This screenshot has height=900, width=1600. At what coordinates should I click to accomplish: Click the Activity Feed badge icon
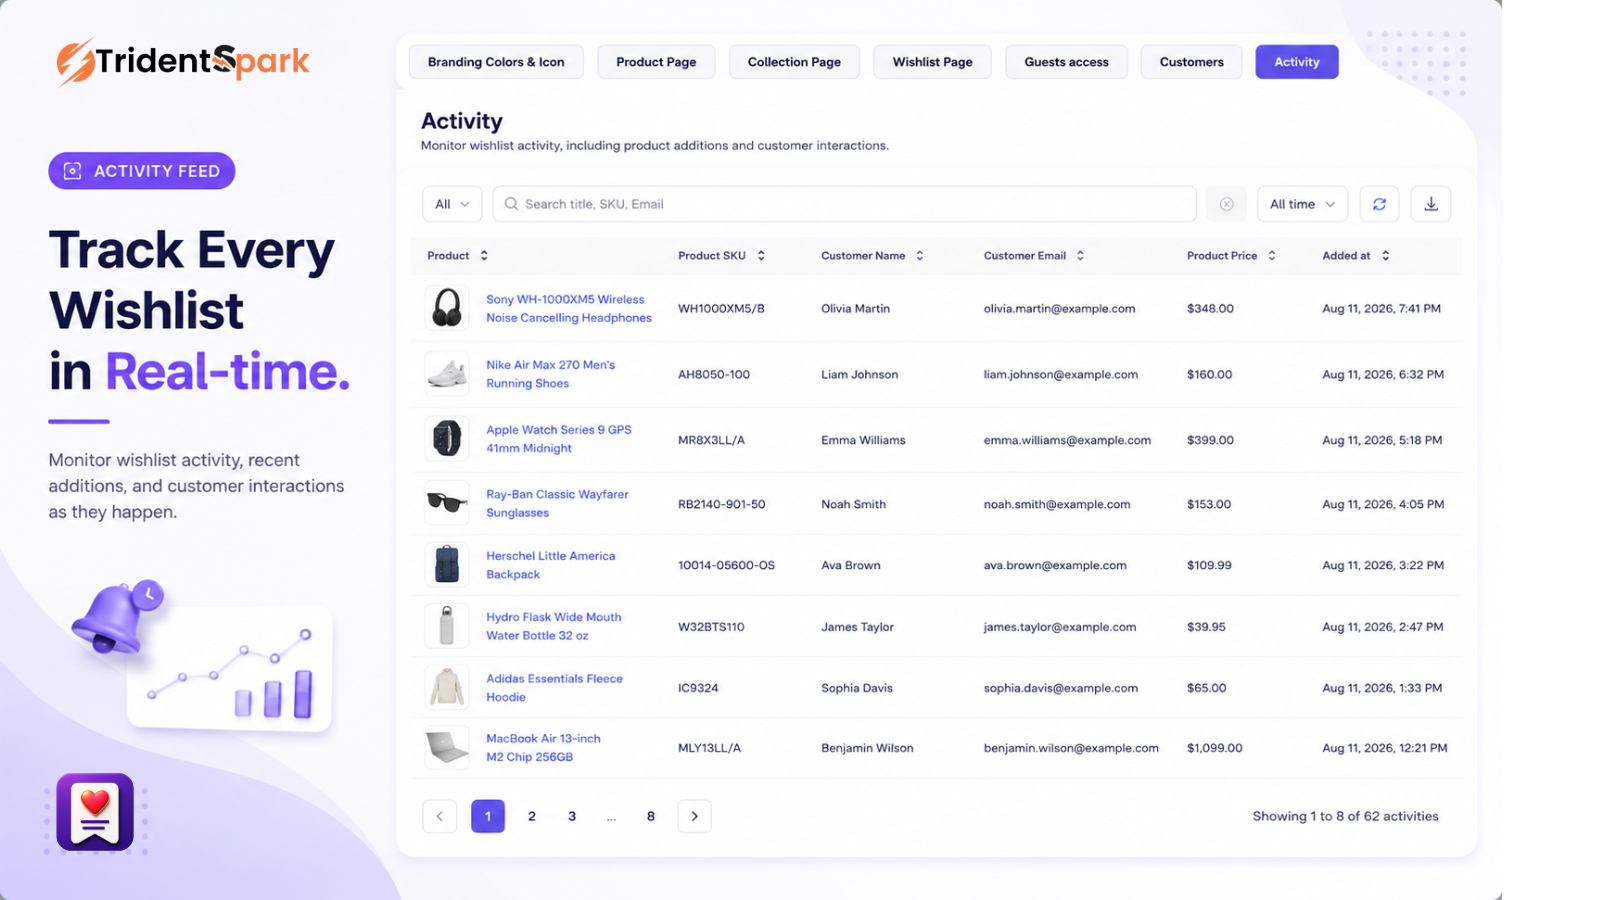(72, 171)
